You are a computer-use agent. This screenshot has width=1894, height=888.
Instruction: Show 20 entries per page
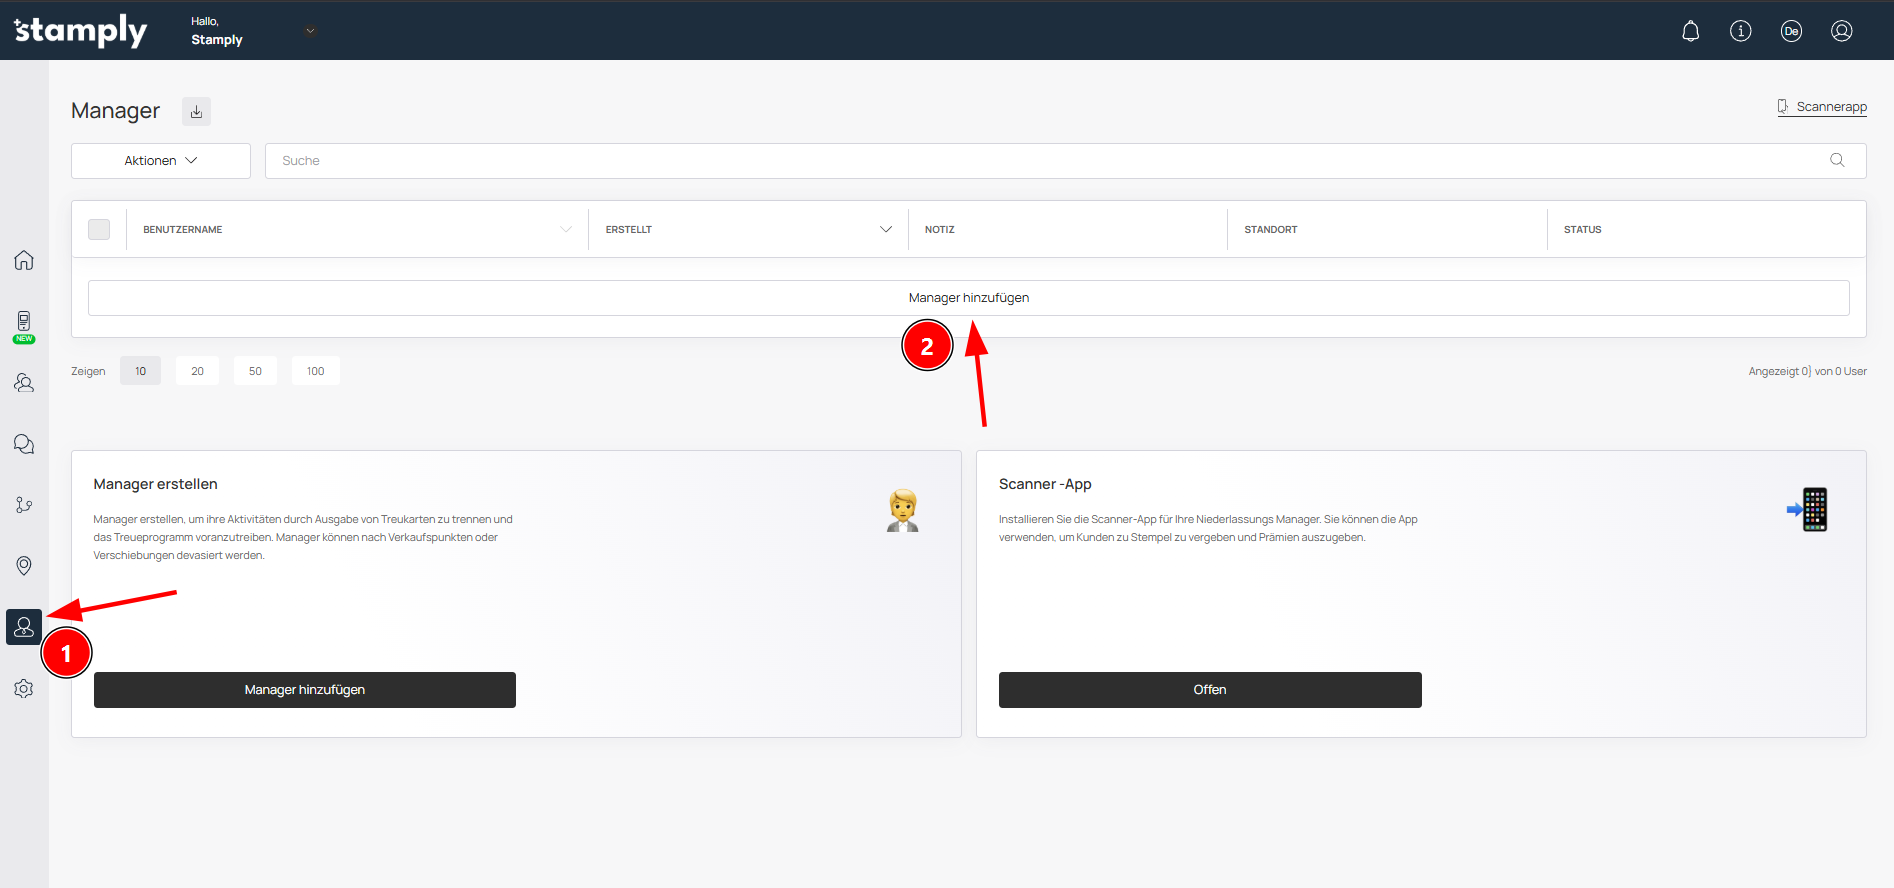pos(197,371)
